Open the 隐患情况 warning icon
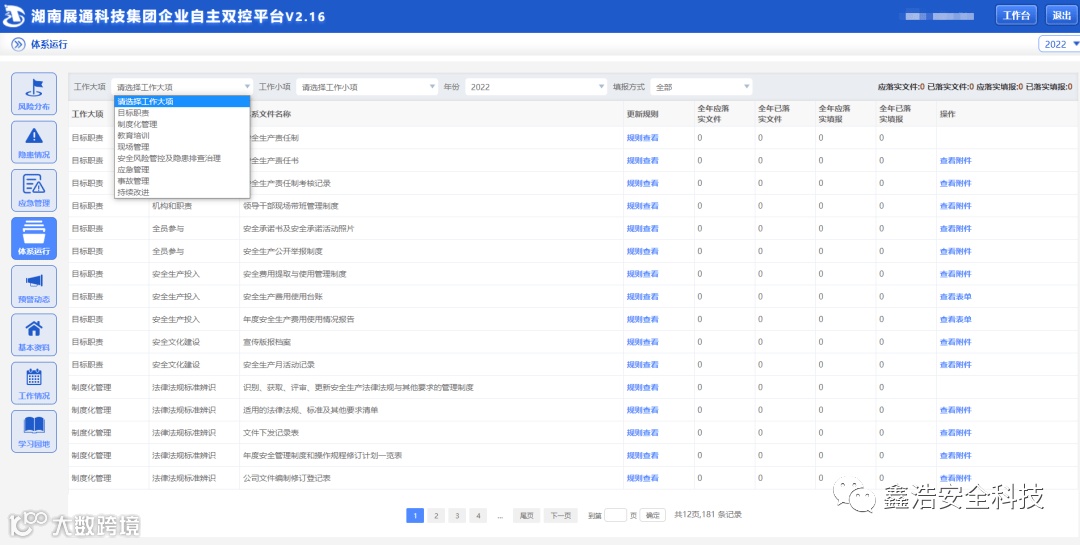The image size is (1080, 545). [x=34, y=142]
